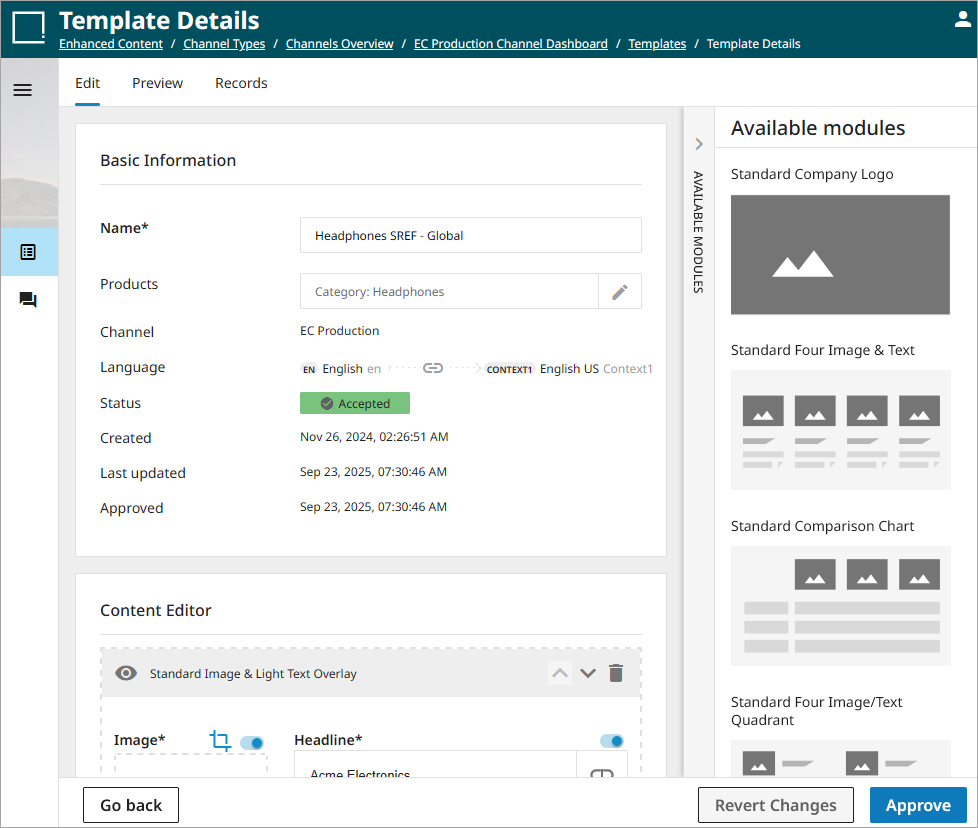Select the list view sidebar icon
Screen dimensions: 978x828
[28, 252]
